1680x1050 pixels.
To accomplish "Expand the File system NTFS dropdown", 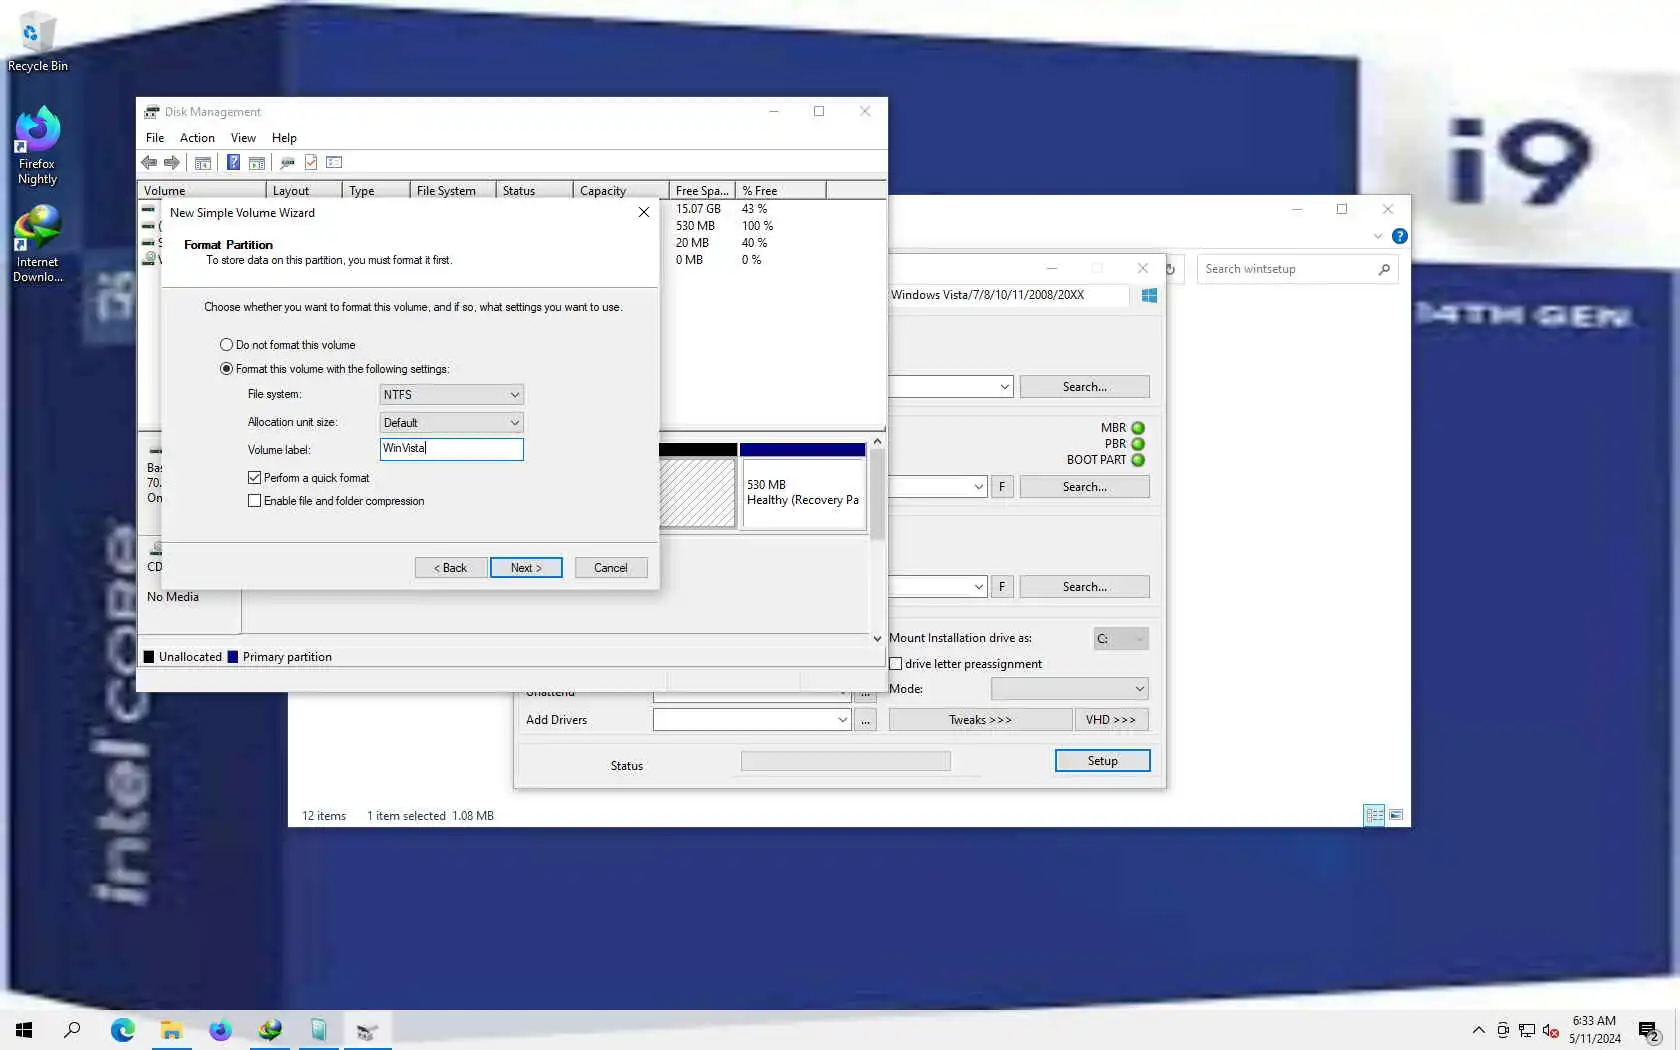I will coord(451,395).
